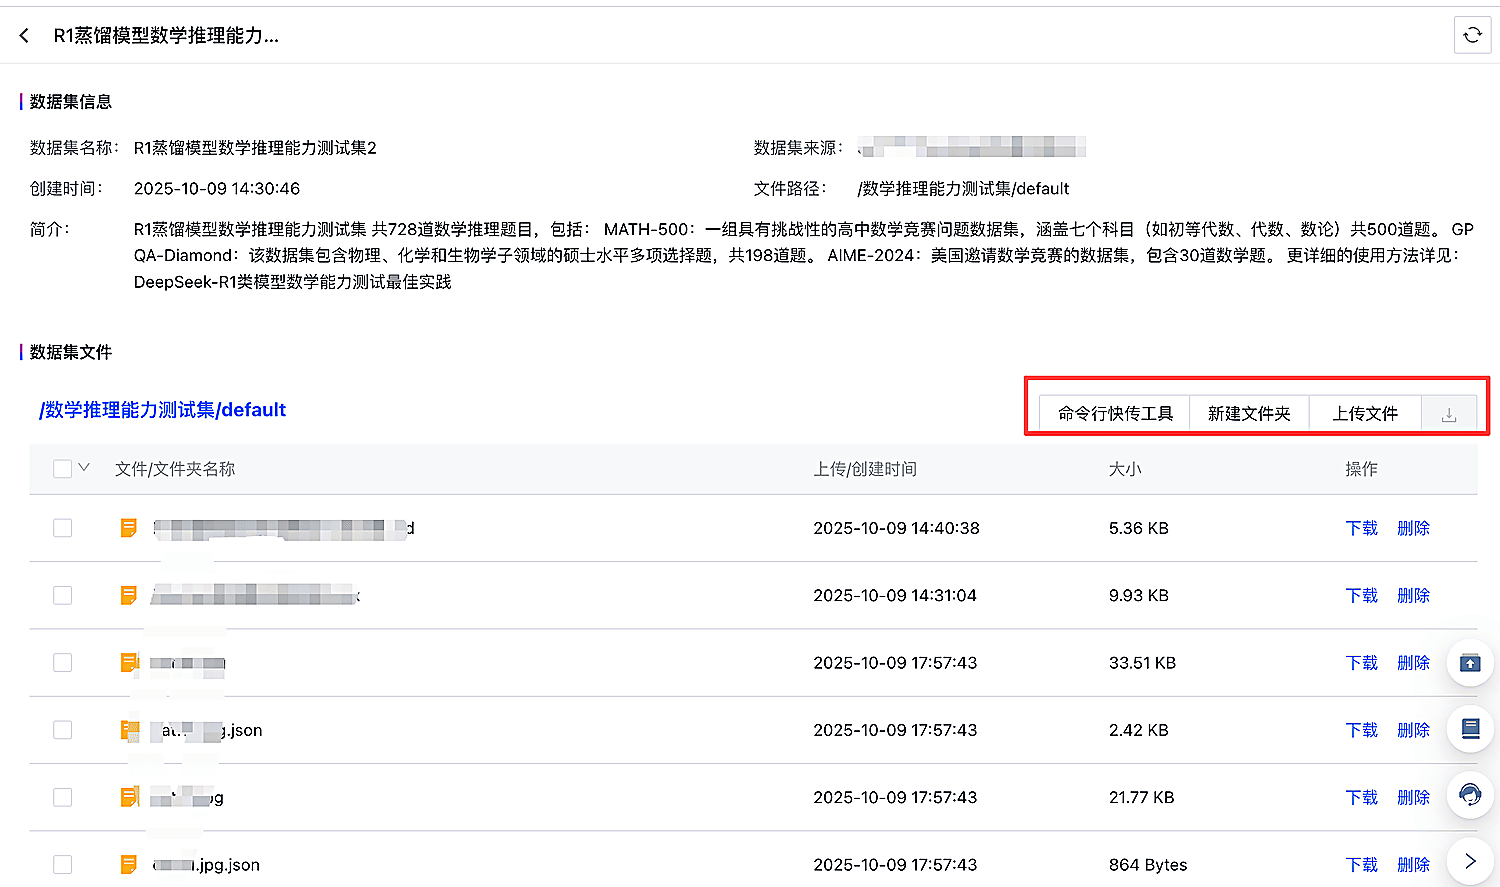Delete the 21.77 KB file
The width and height of the screenshot is (1500, 887).
tap(1413, 797)
